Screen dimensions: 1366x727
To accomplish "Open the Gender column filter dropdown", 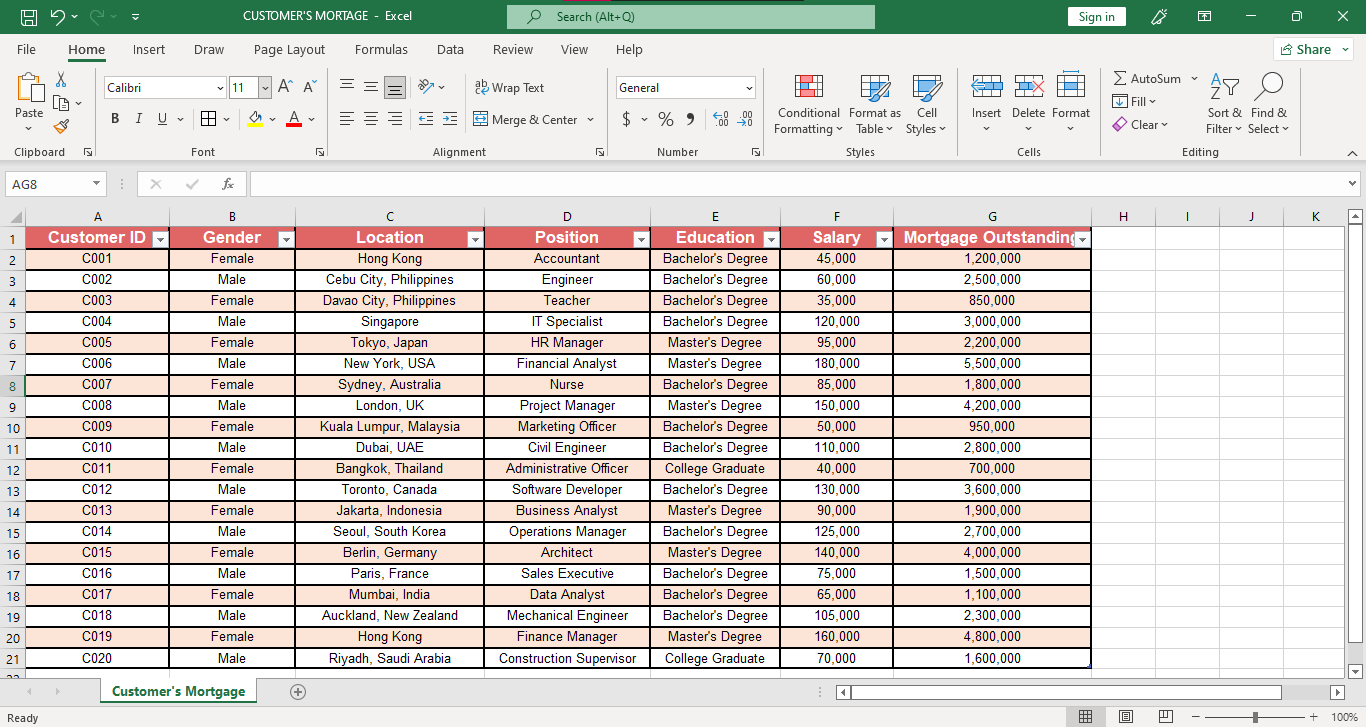I will pyautogui.click(x=285, y=239).
